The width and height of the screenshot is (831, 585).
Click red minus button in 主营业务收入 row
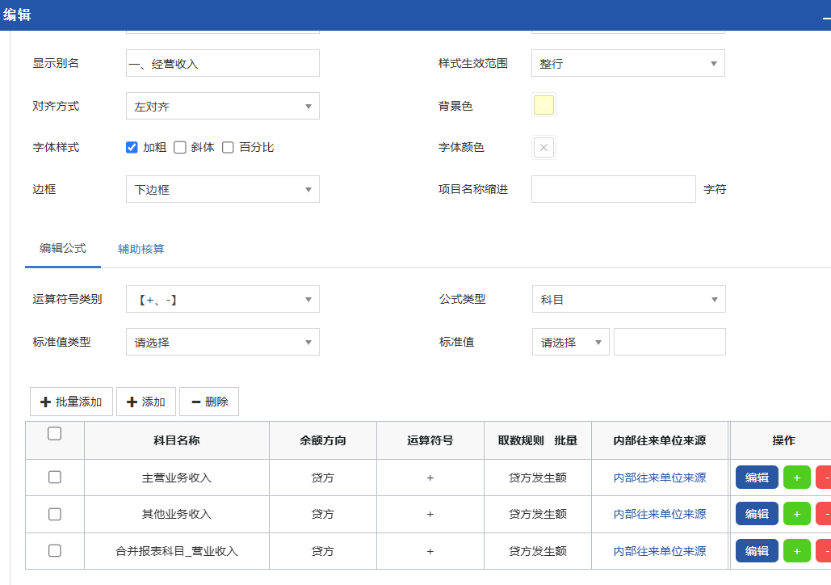824,477
